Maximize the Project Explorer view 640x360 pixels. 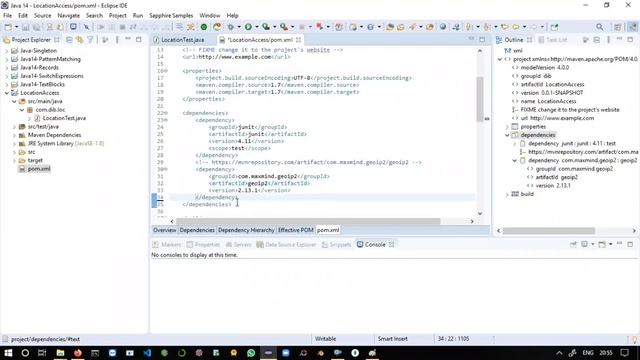click(x=139, y=40)
